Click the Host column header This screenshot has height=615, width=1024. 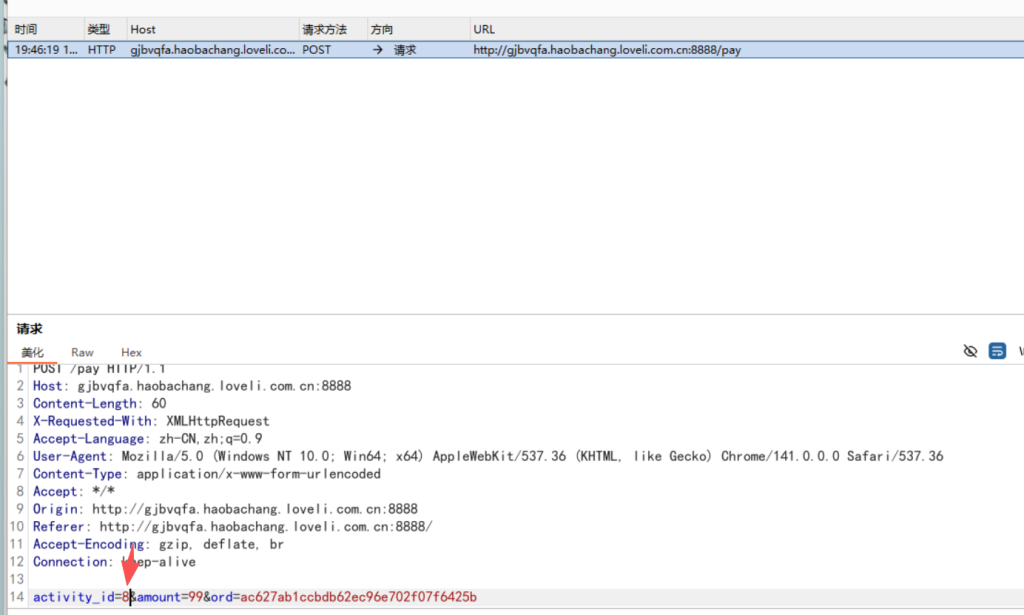point(143,30)
